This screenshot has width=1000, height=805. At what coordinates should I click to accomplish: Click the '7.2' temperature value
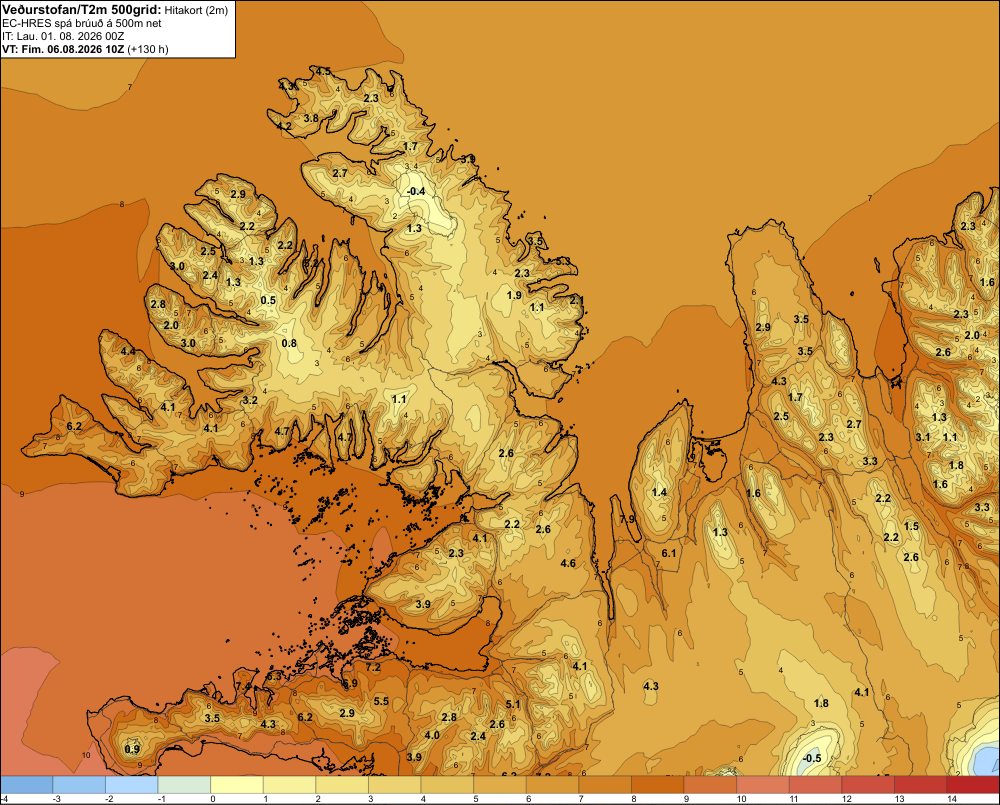(x=373, y=668)
